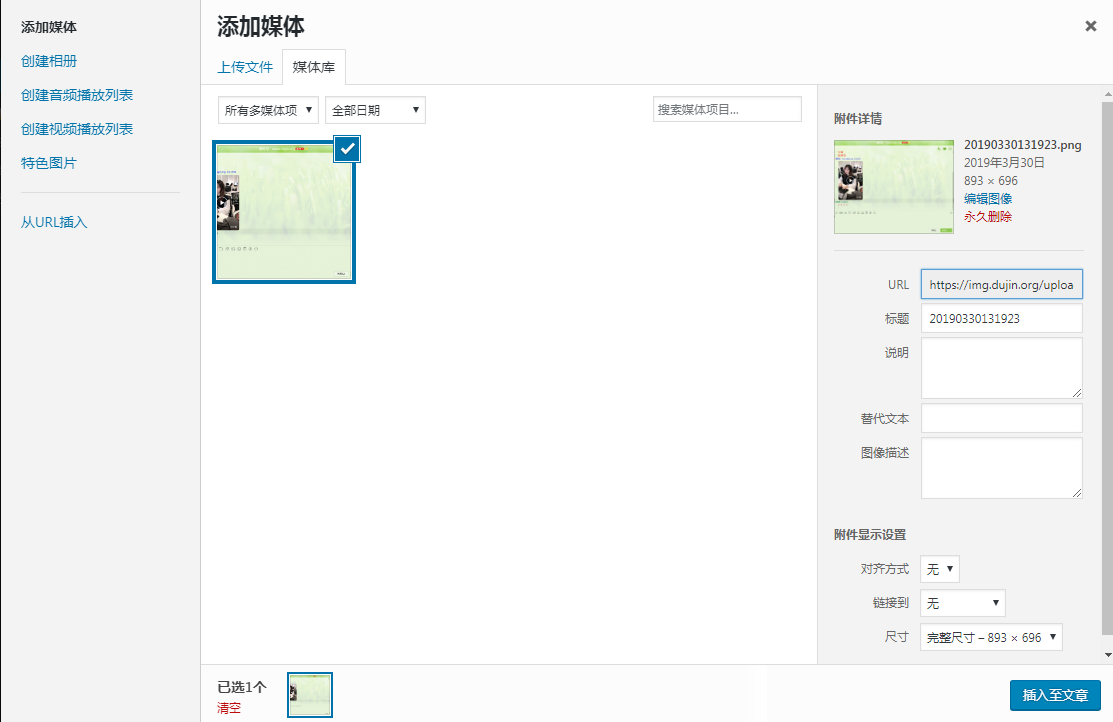Click the dimensions text 893 × 696 under the date

click(x=991, y=181)
